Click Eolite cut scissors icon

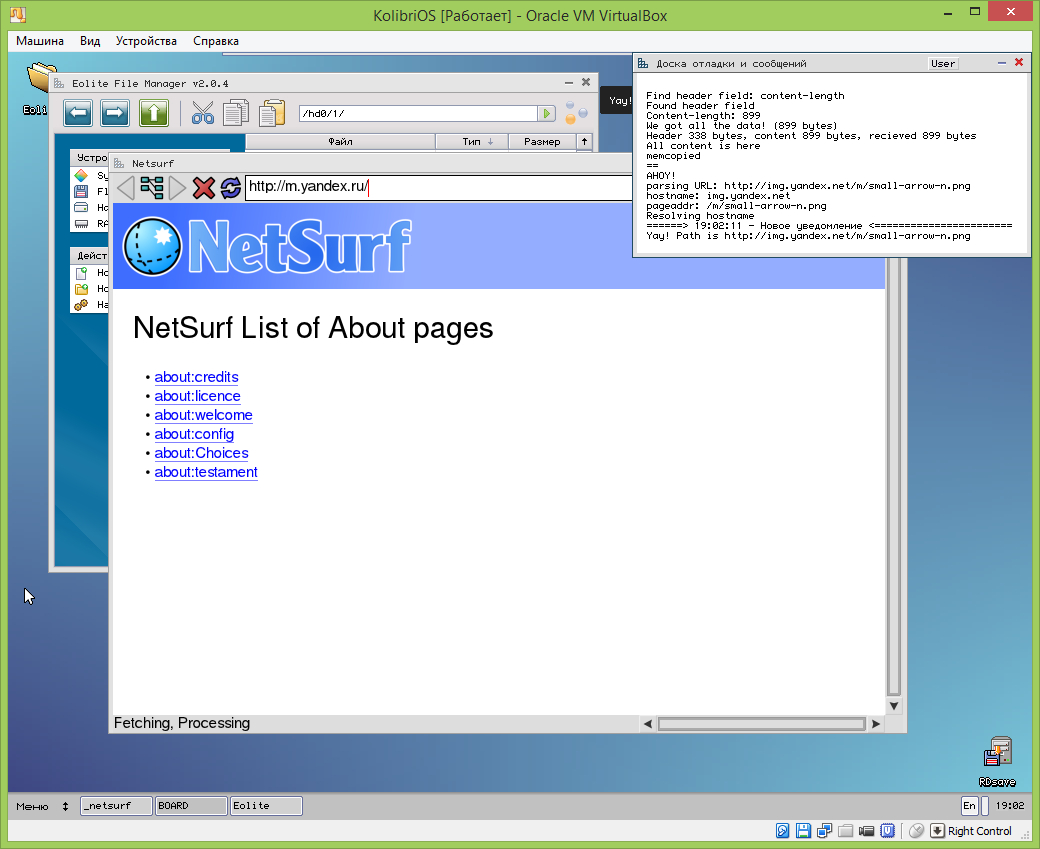pyautogui.click(x=203, y=113)
